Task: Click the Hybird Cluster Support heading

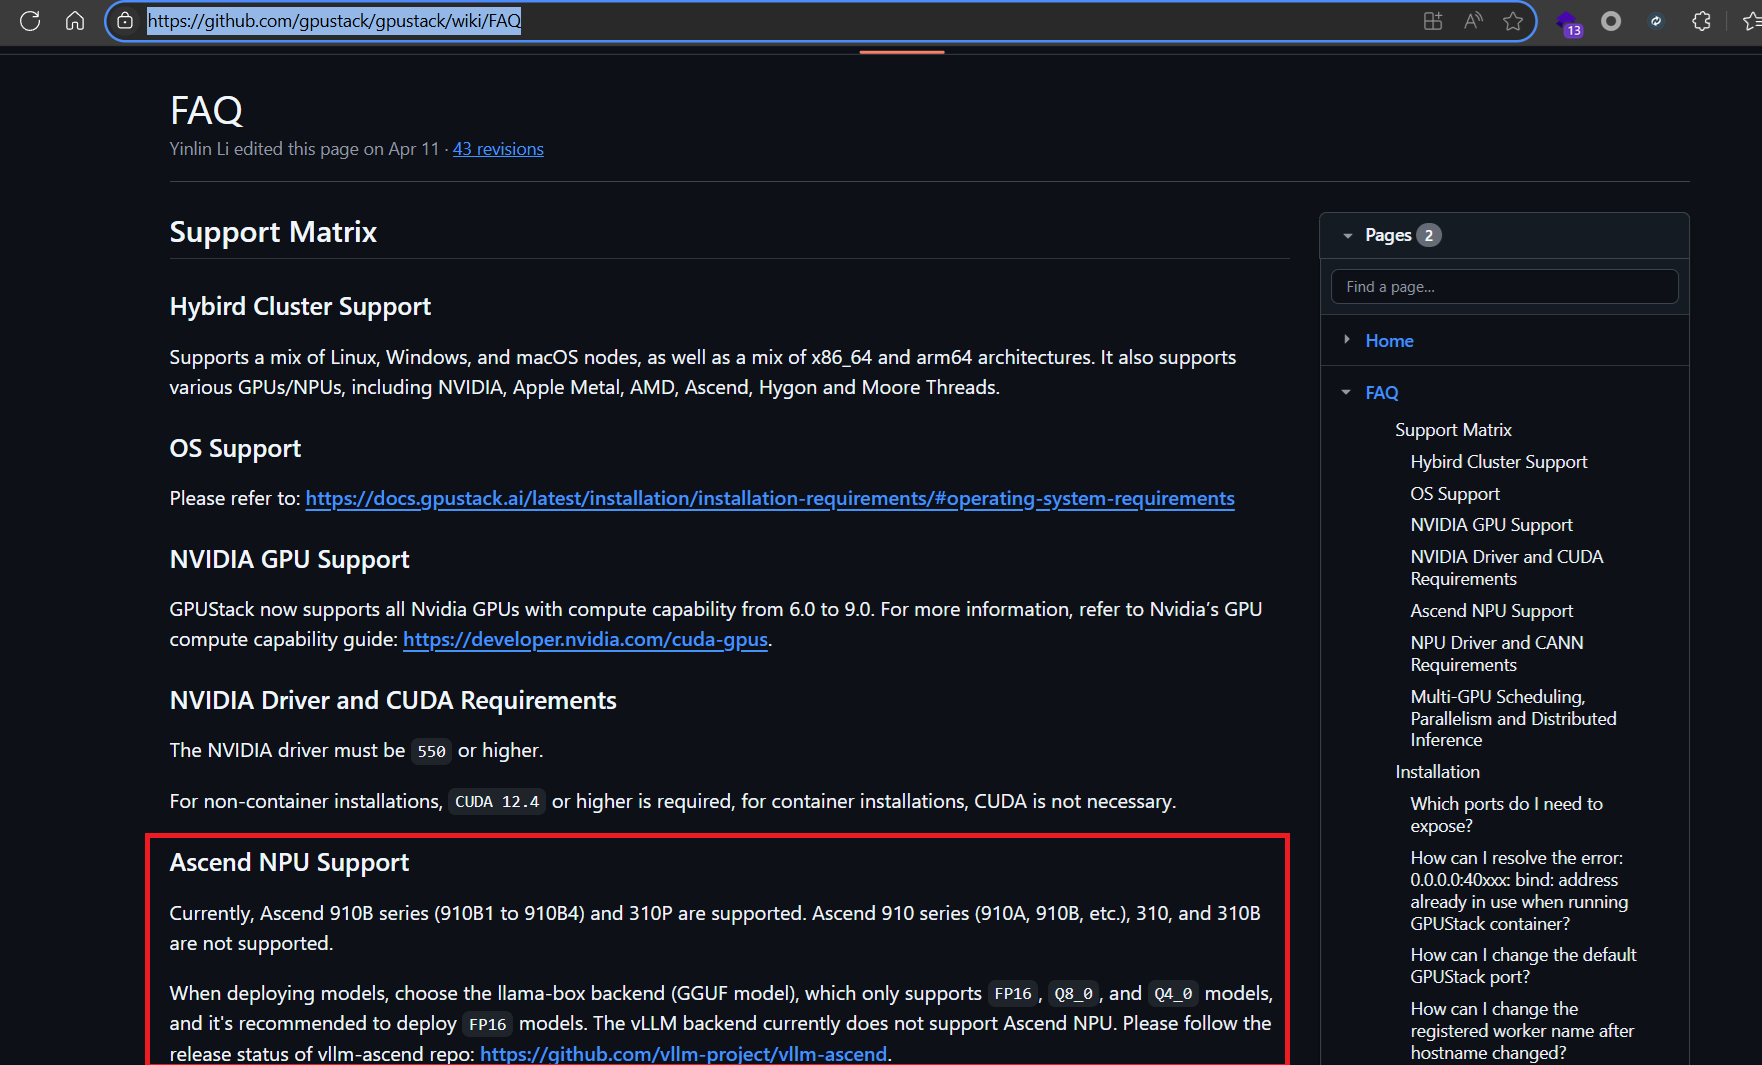Action: coord(300,306)
